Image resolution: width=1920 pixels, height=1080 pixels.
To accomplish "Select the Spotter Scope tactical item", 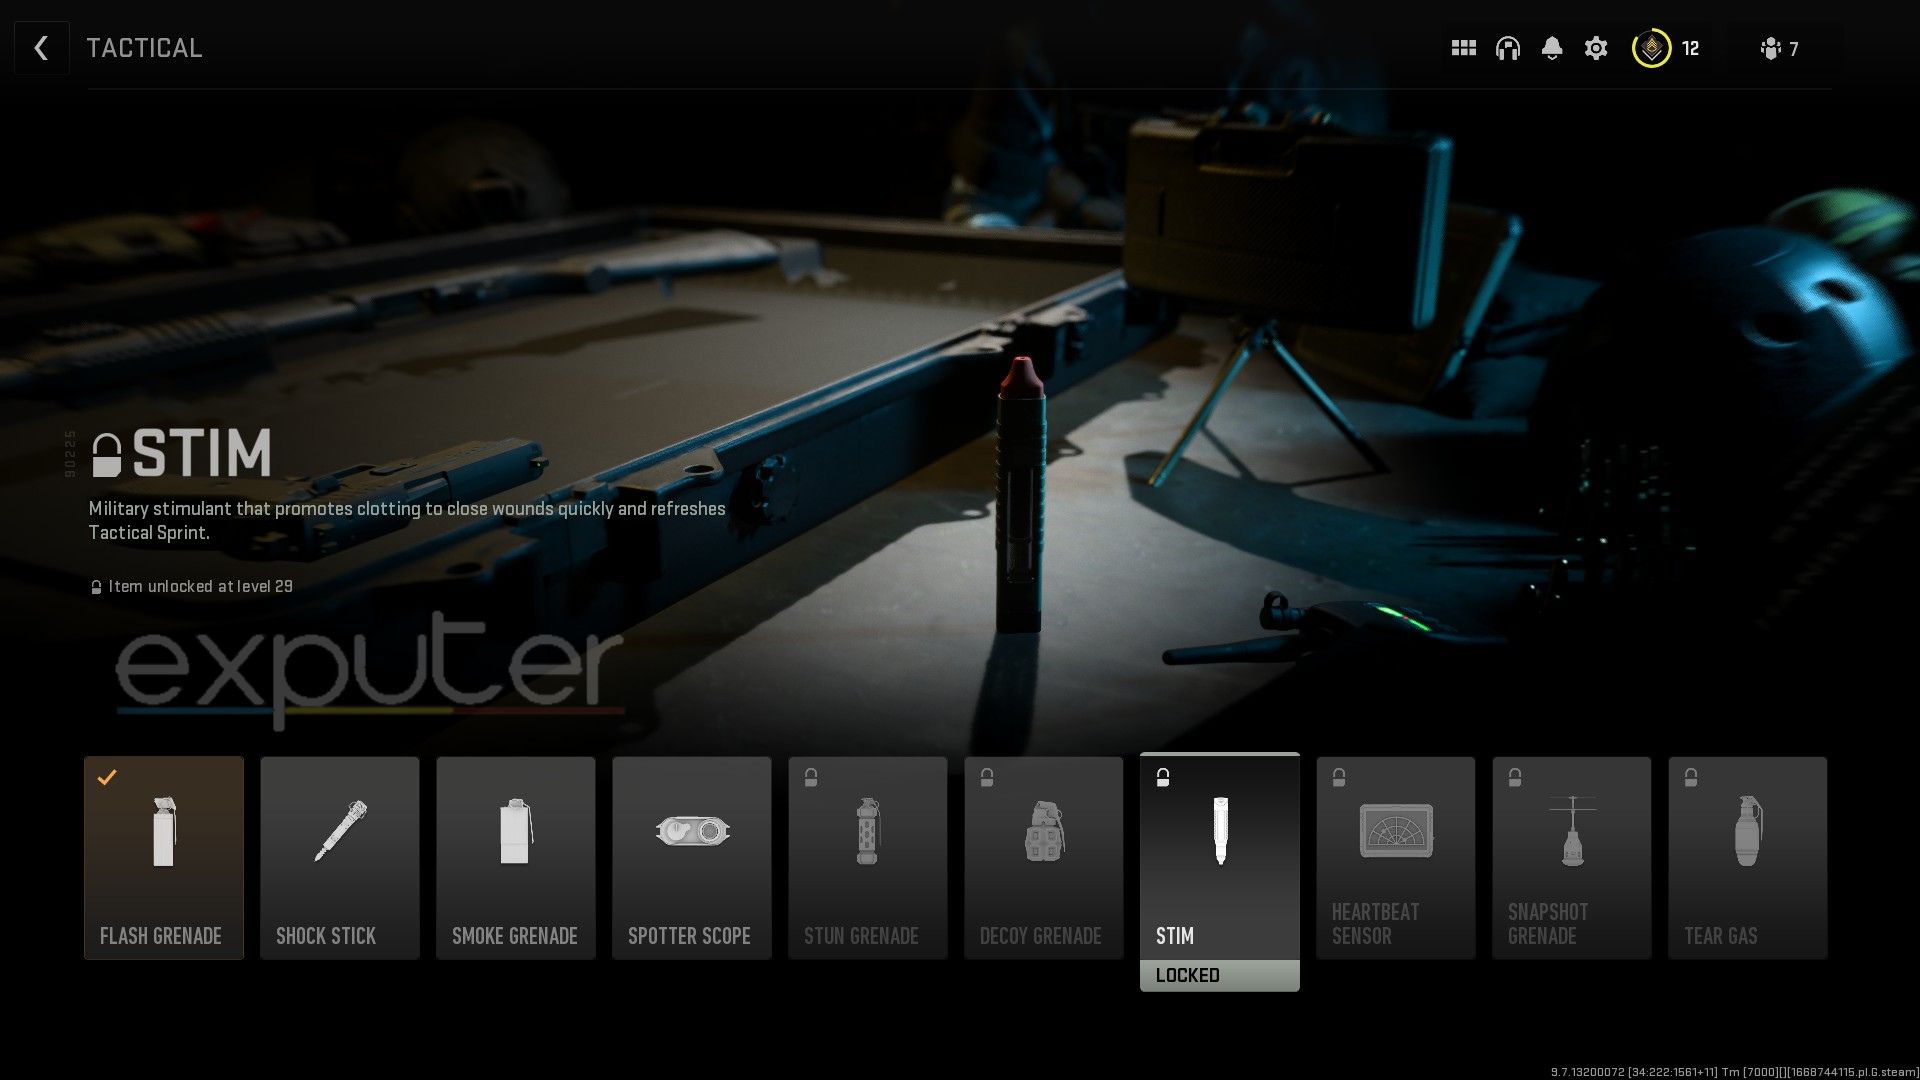I will [x=691, y=857].
